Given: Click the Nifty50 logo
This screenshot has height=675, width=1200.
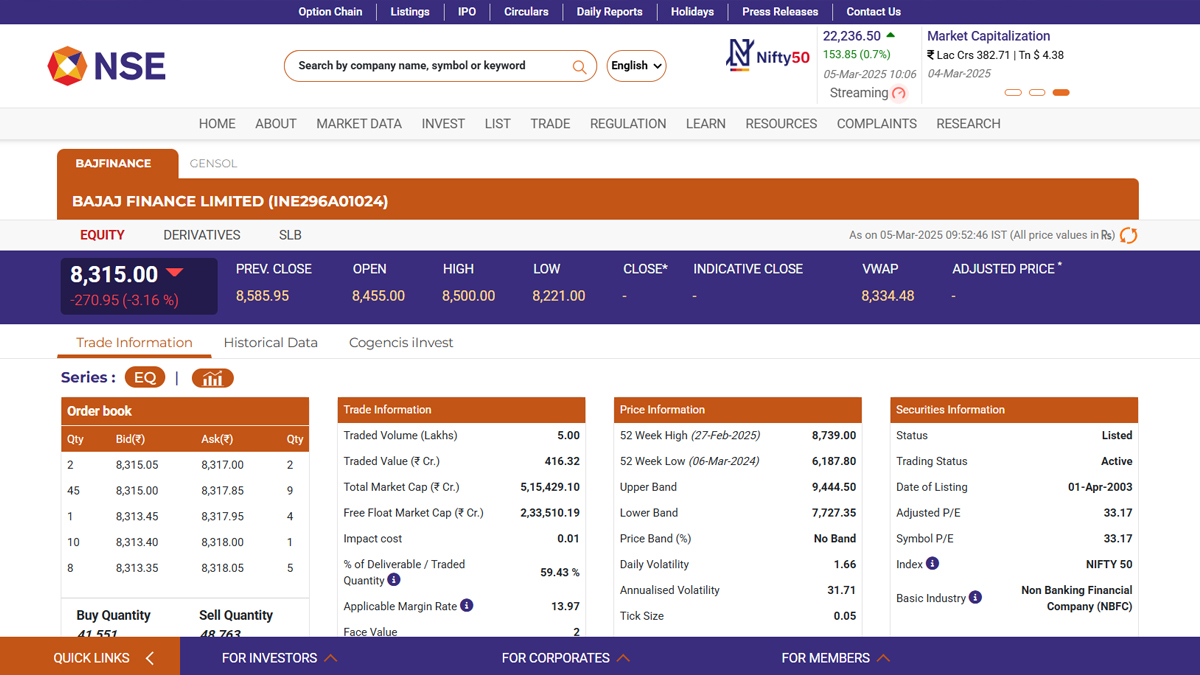Looking at the screenshot, I should (x=768, y=55).
